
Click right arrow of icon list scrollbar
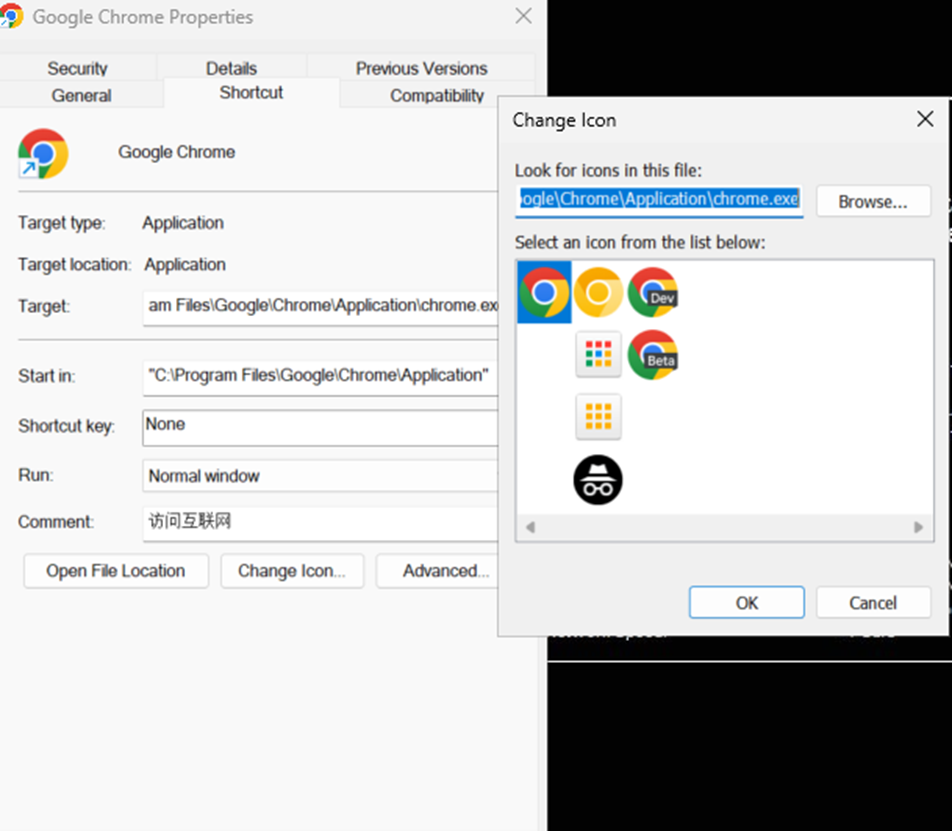[x=918, y=527]
